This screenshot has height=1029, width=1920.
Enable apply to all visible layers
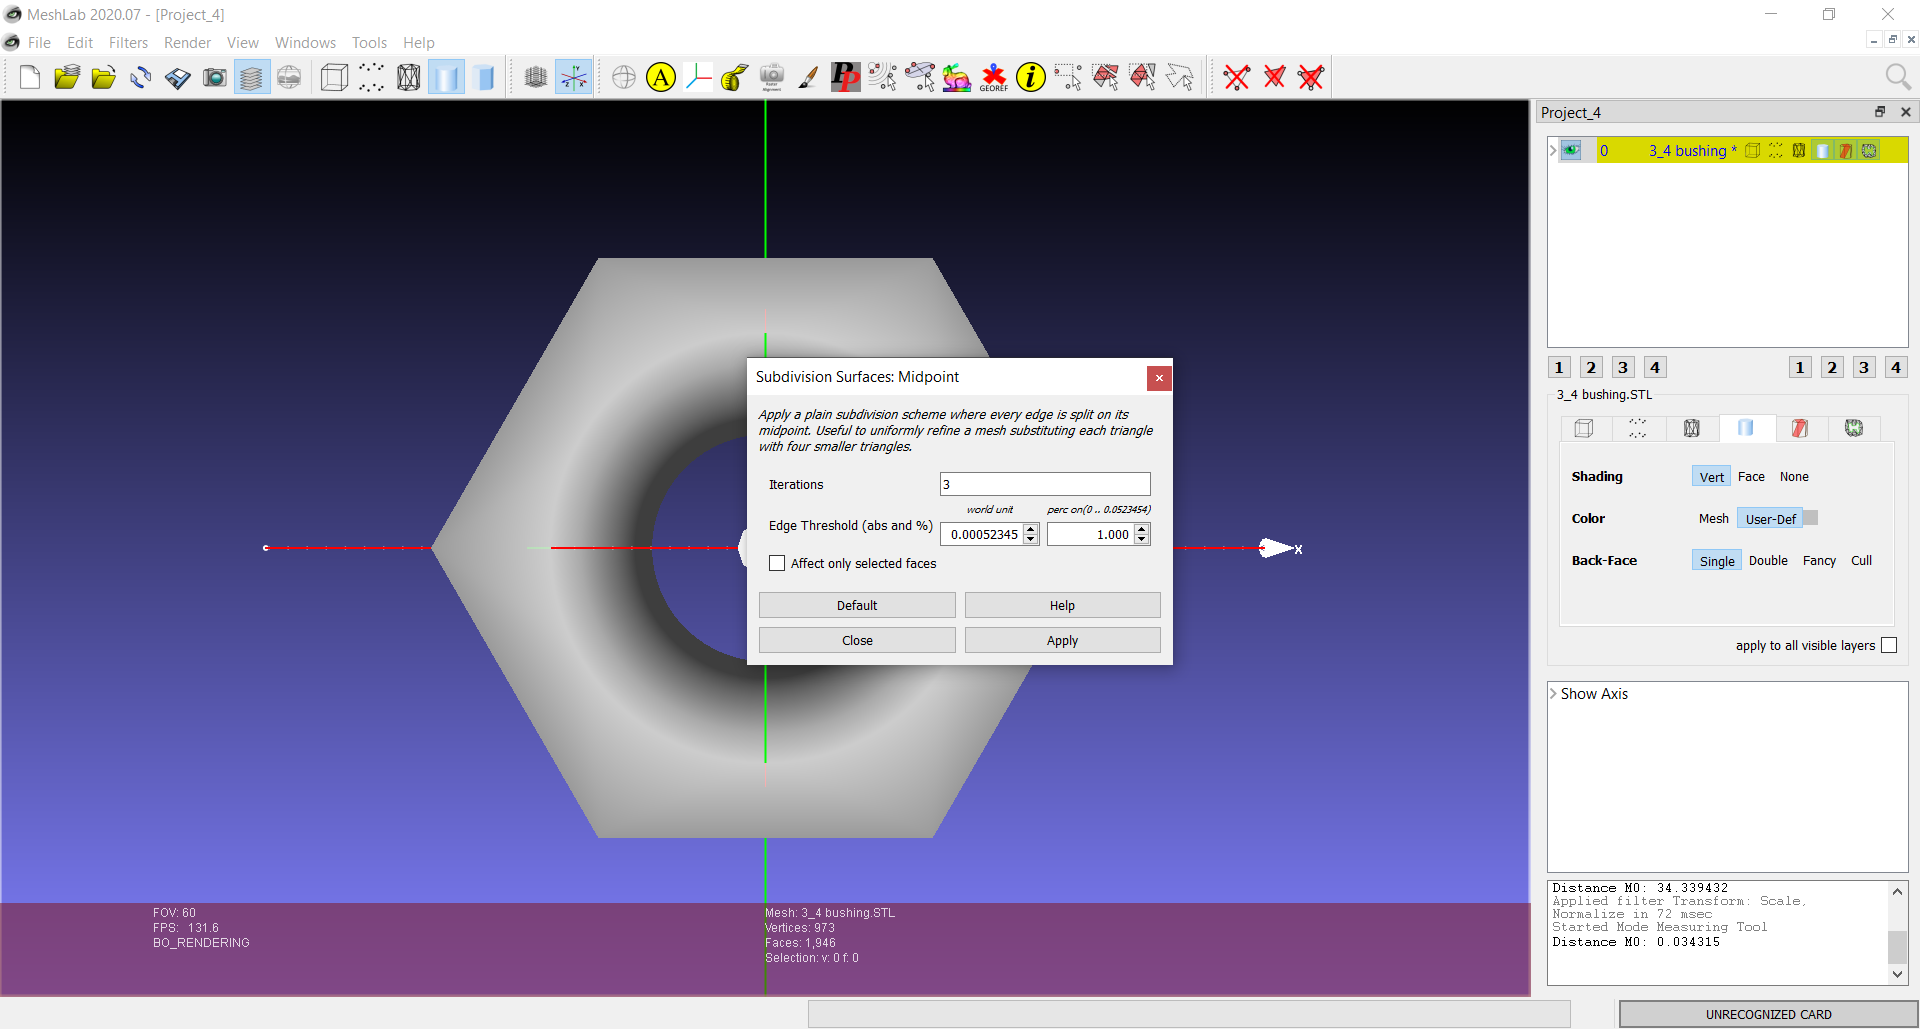[x=1889, y=646]
